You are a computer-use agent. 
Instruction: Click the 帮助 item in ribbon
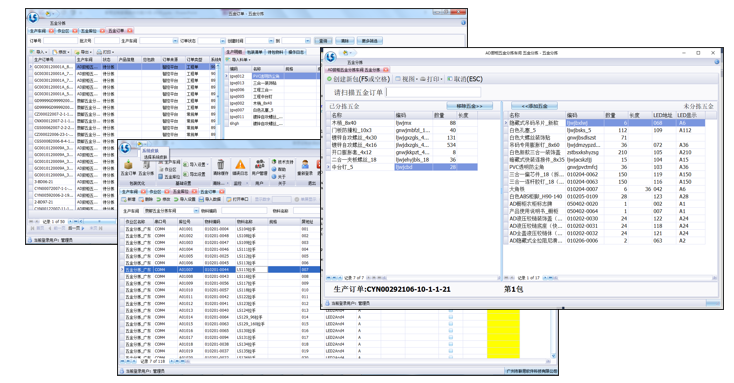tap(279, 169)
